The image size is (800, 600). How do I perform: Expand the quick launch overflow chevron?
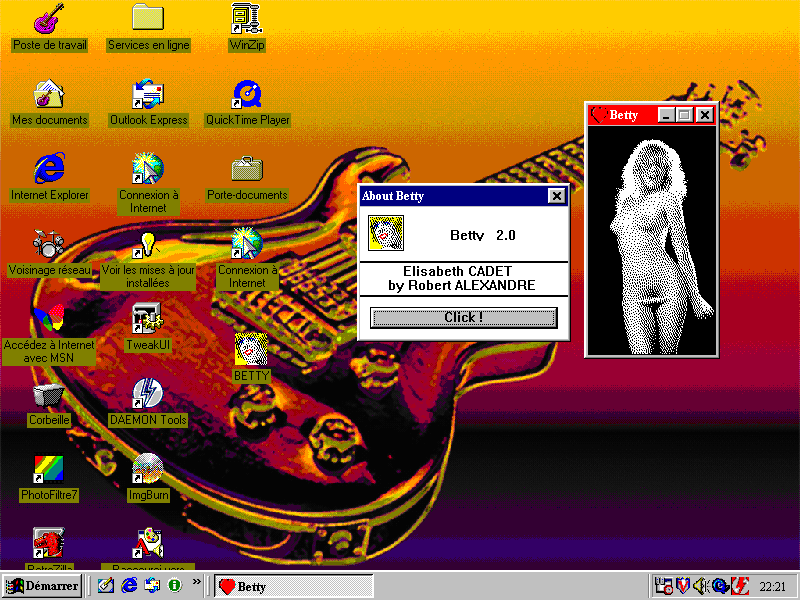tap(196, 582)
